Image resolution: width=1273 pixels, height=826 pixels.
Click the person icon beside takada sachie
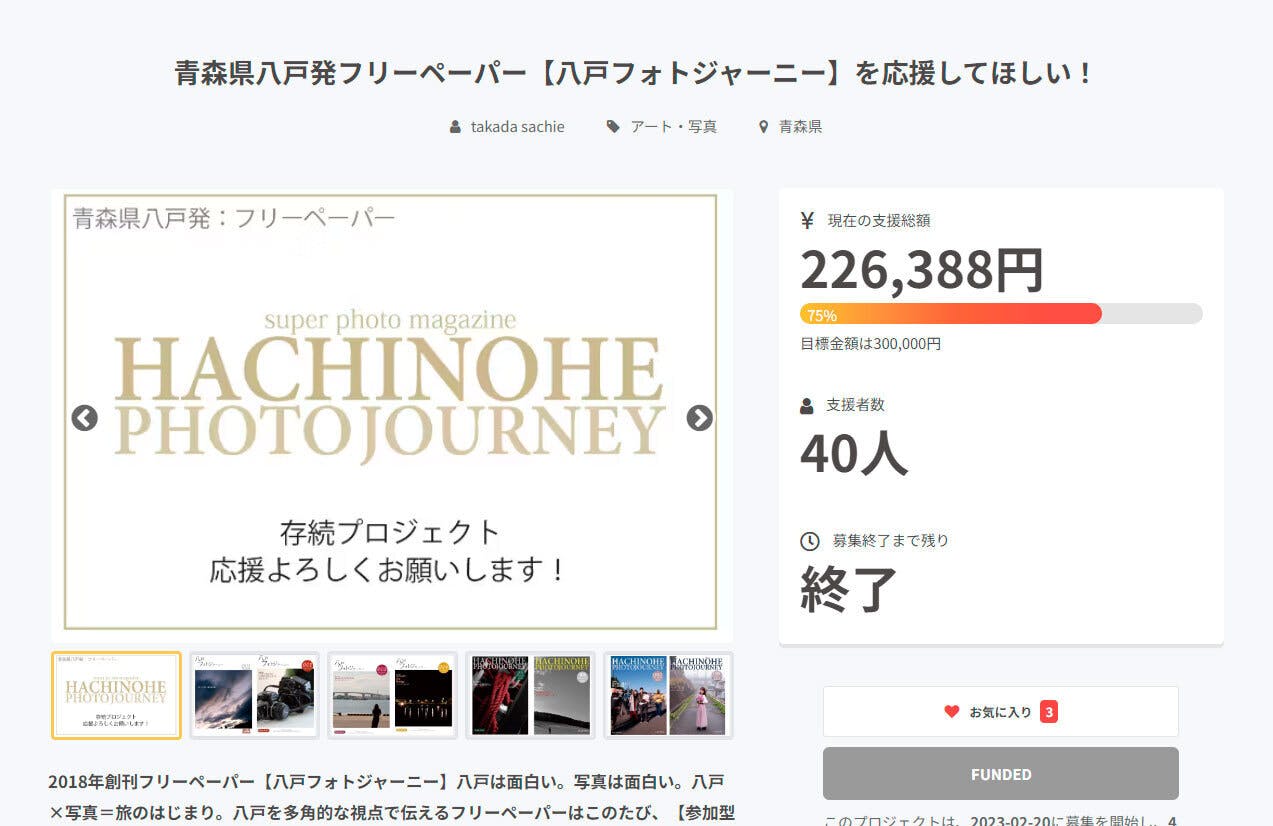pyautogui.click(x=456, y=127)
